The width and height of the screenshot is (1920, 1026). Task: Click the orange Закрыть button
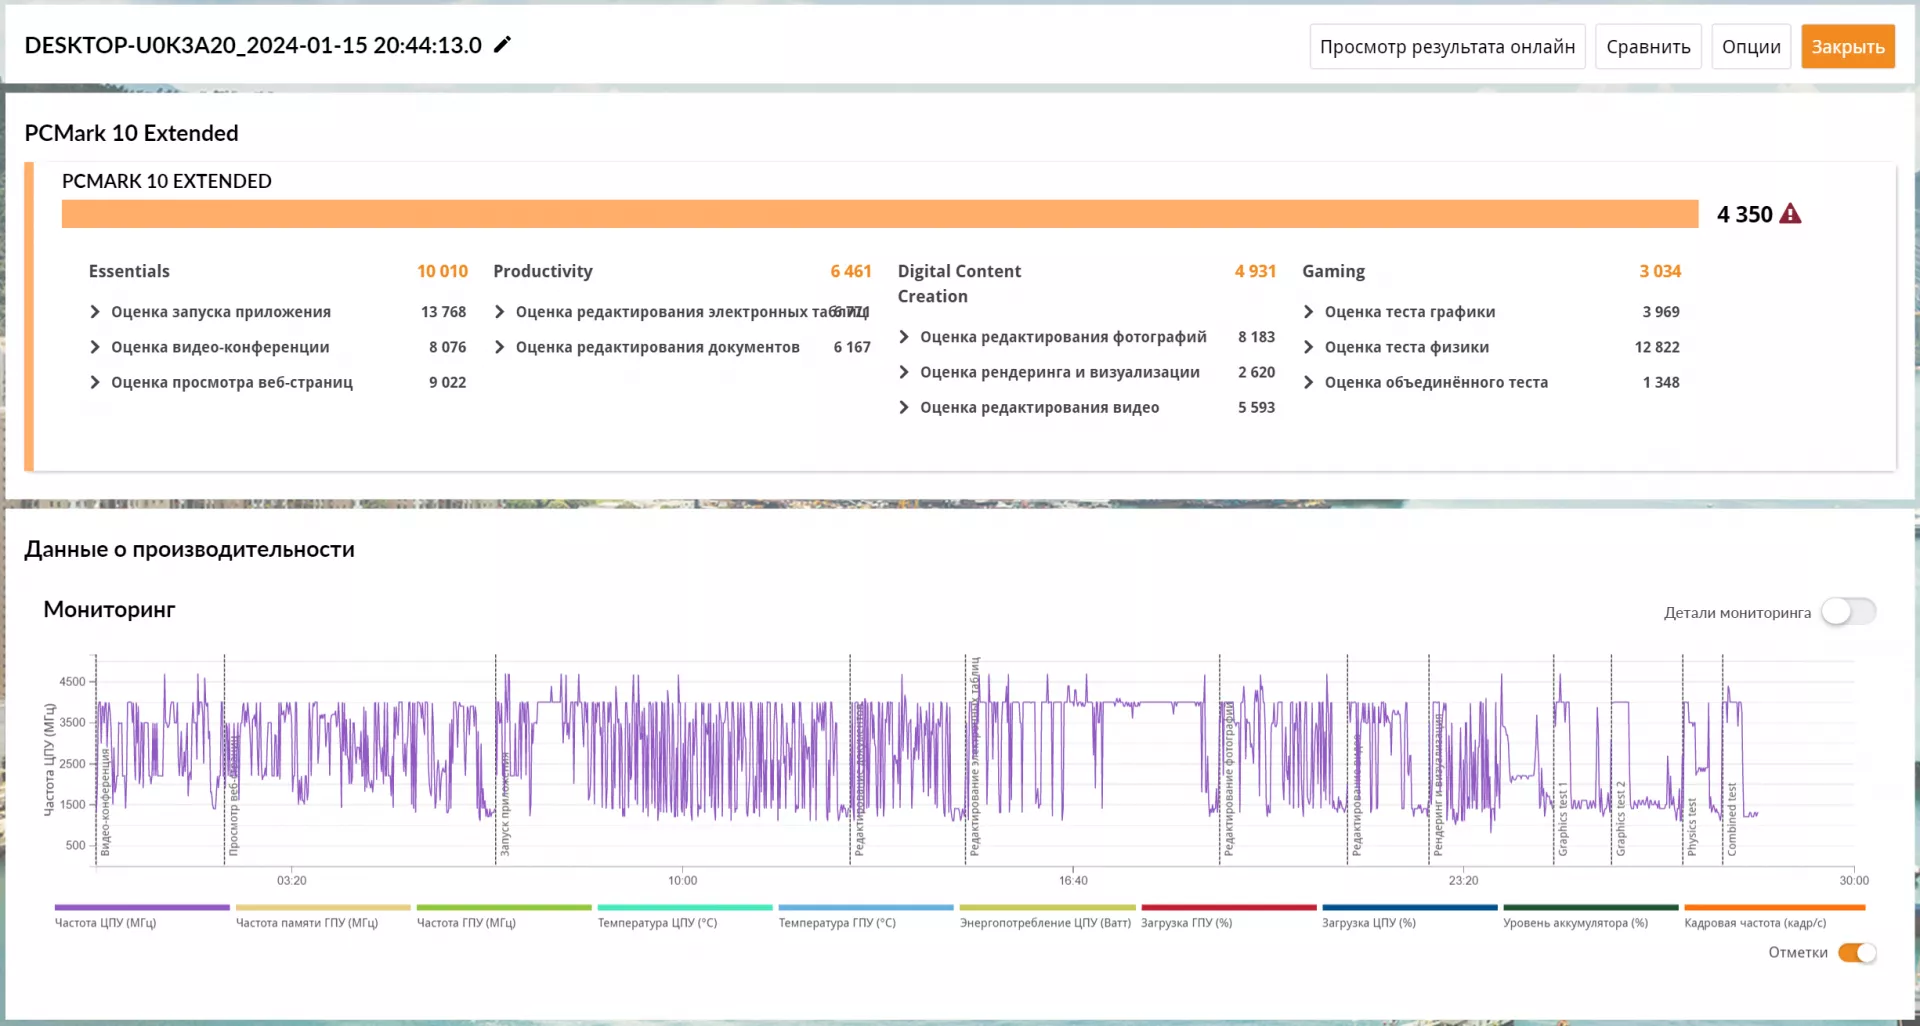[x=1848, y=47]
